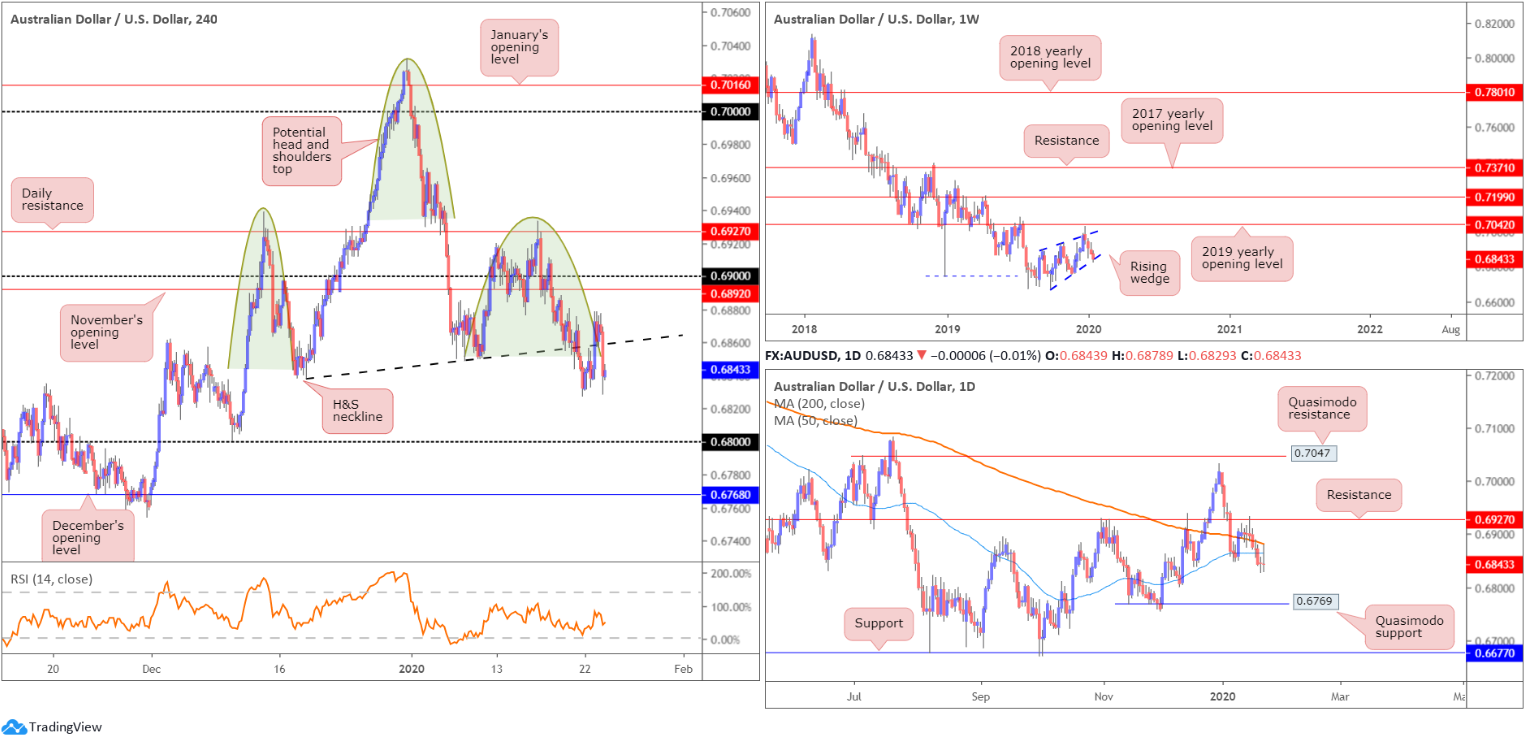This screenshot has width=1527, height=742.
Task: Click the 0.67680 blue price tag
Action: click(731, 494)
